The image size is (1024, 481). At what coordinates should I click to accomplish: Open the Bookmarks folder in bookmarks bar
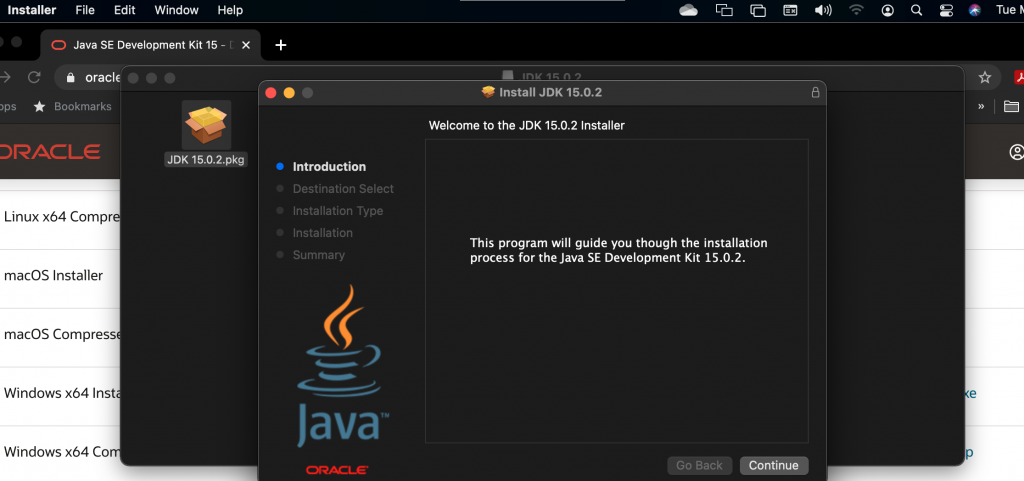pos(72,106)
